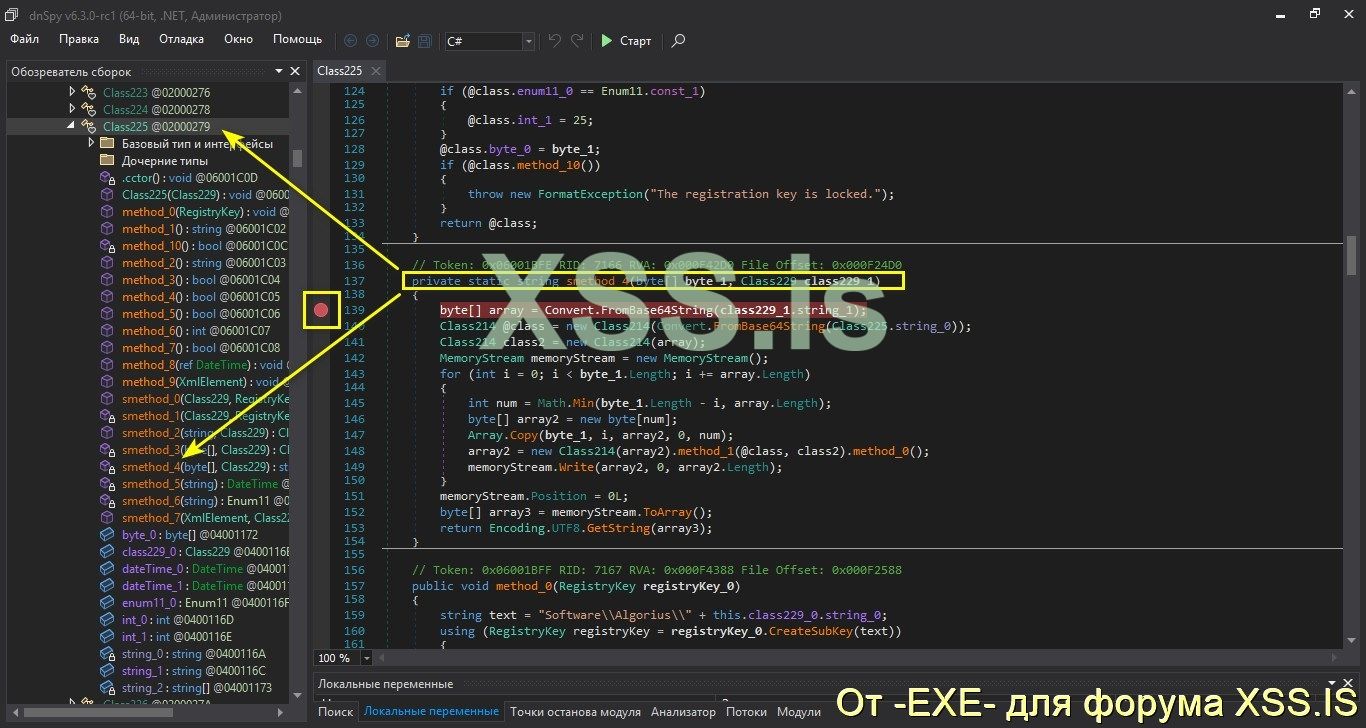Click the field icon beside enum11_0

(107, 603)
